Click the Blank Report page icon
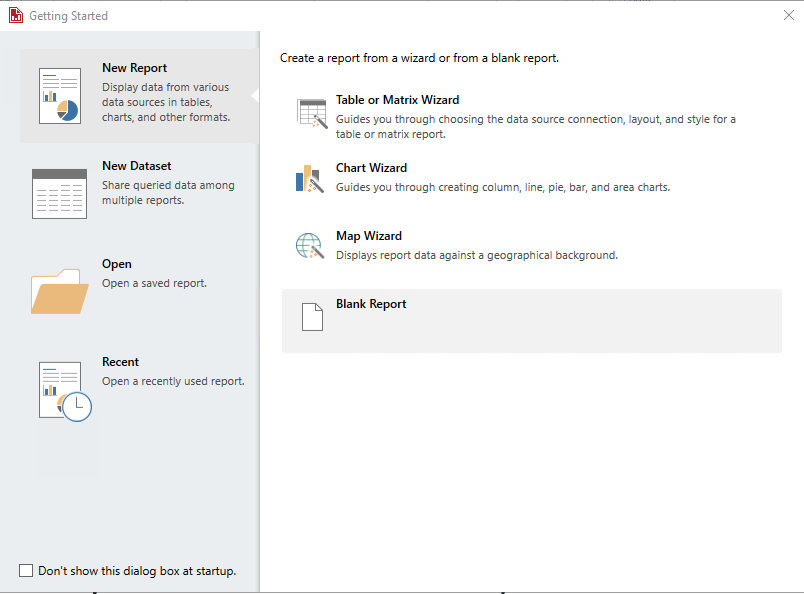The image size is (804, 594). click(313, 317)
